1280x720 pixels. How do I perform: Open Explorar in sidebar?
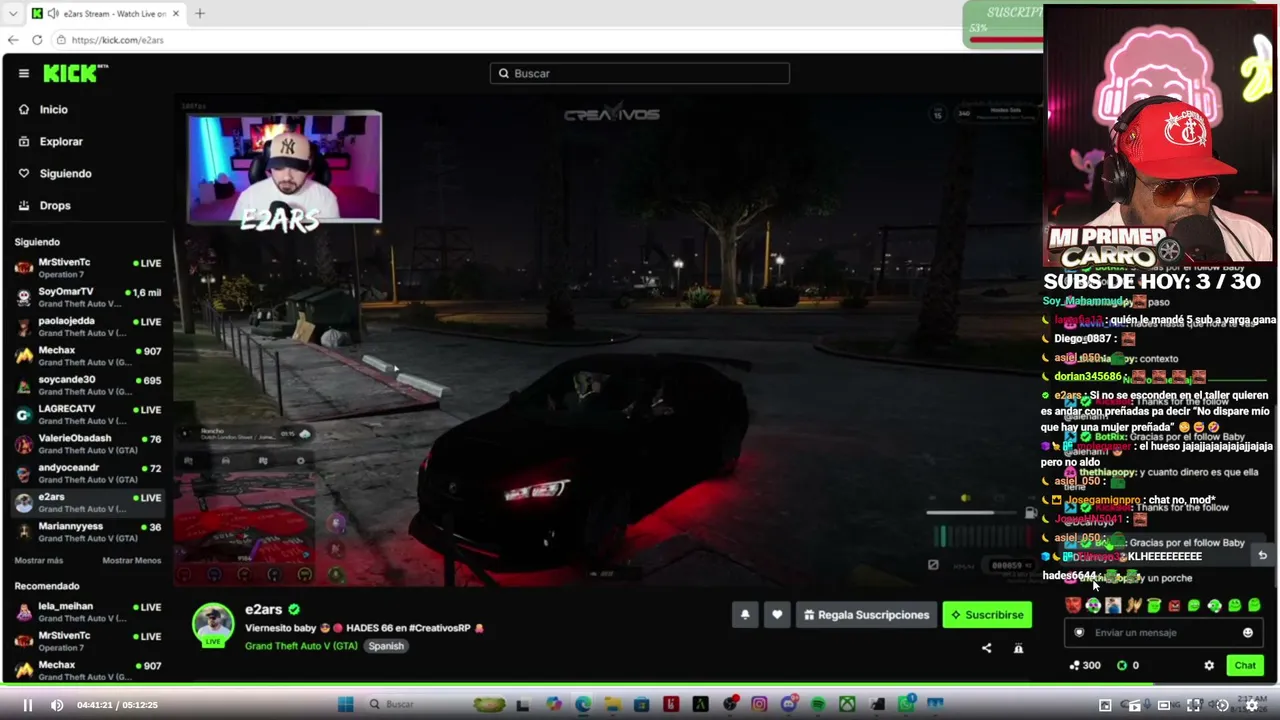[61, 142]
